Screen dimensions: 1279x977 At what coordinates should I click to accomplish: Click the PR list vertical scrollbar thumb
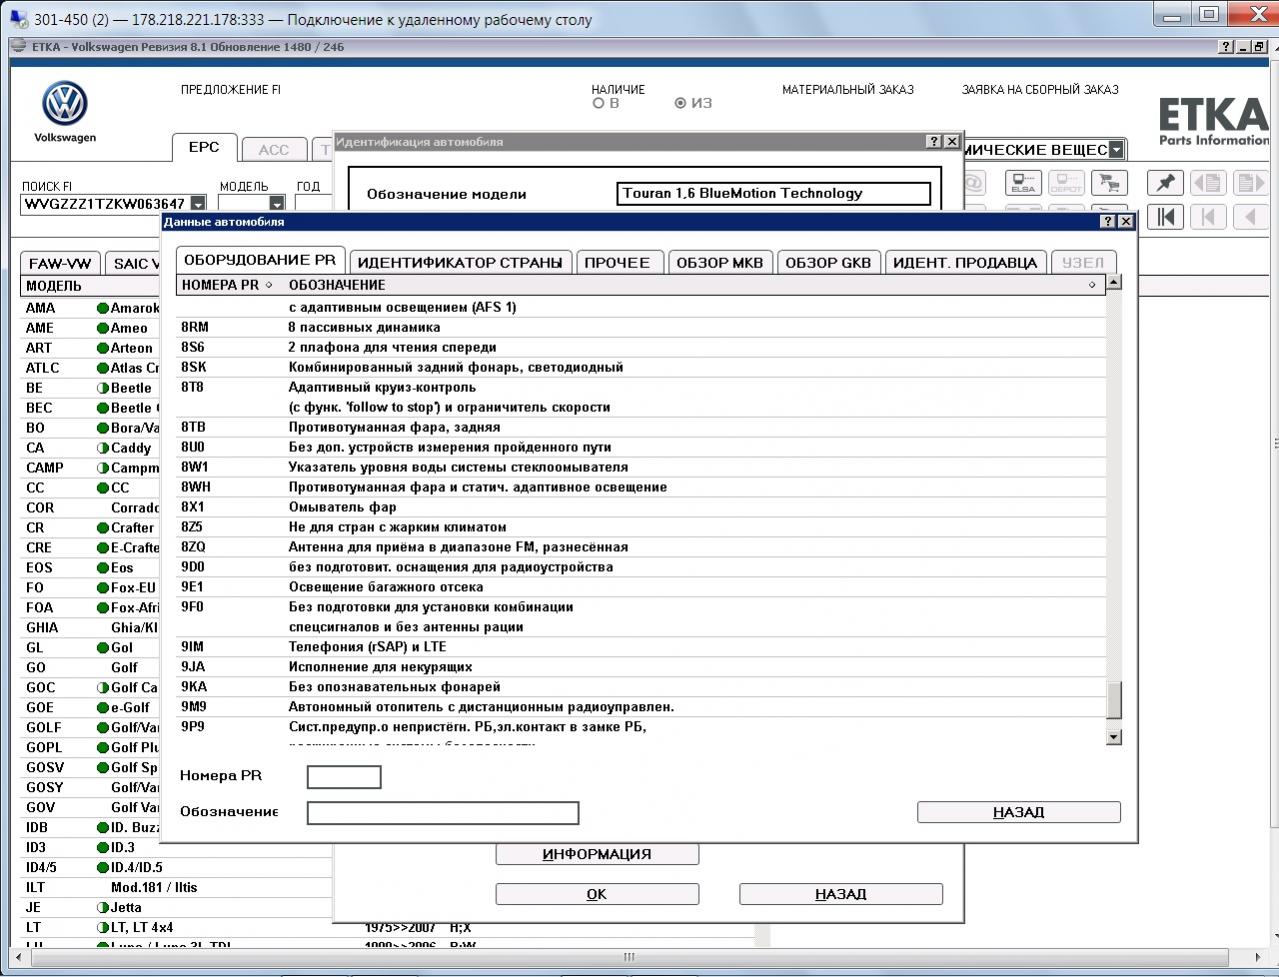(x=1114, y=701)
